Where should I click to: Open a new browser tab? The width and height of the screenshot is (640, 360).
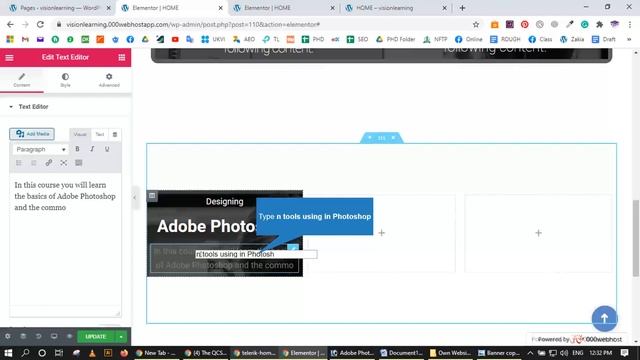tap(462, 8)
